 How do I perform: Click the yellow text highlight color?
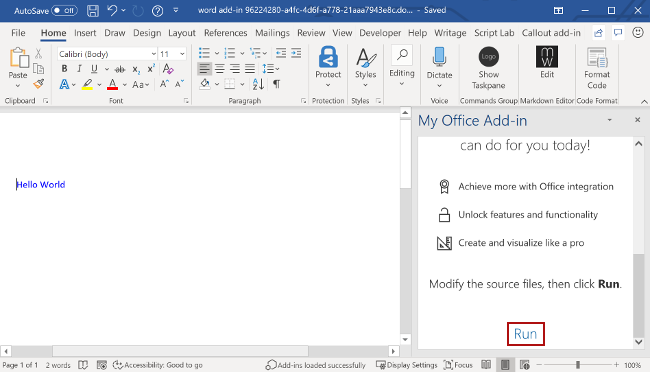(87, 84)
